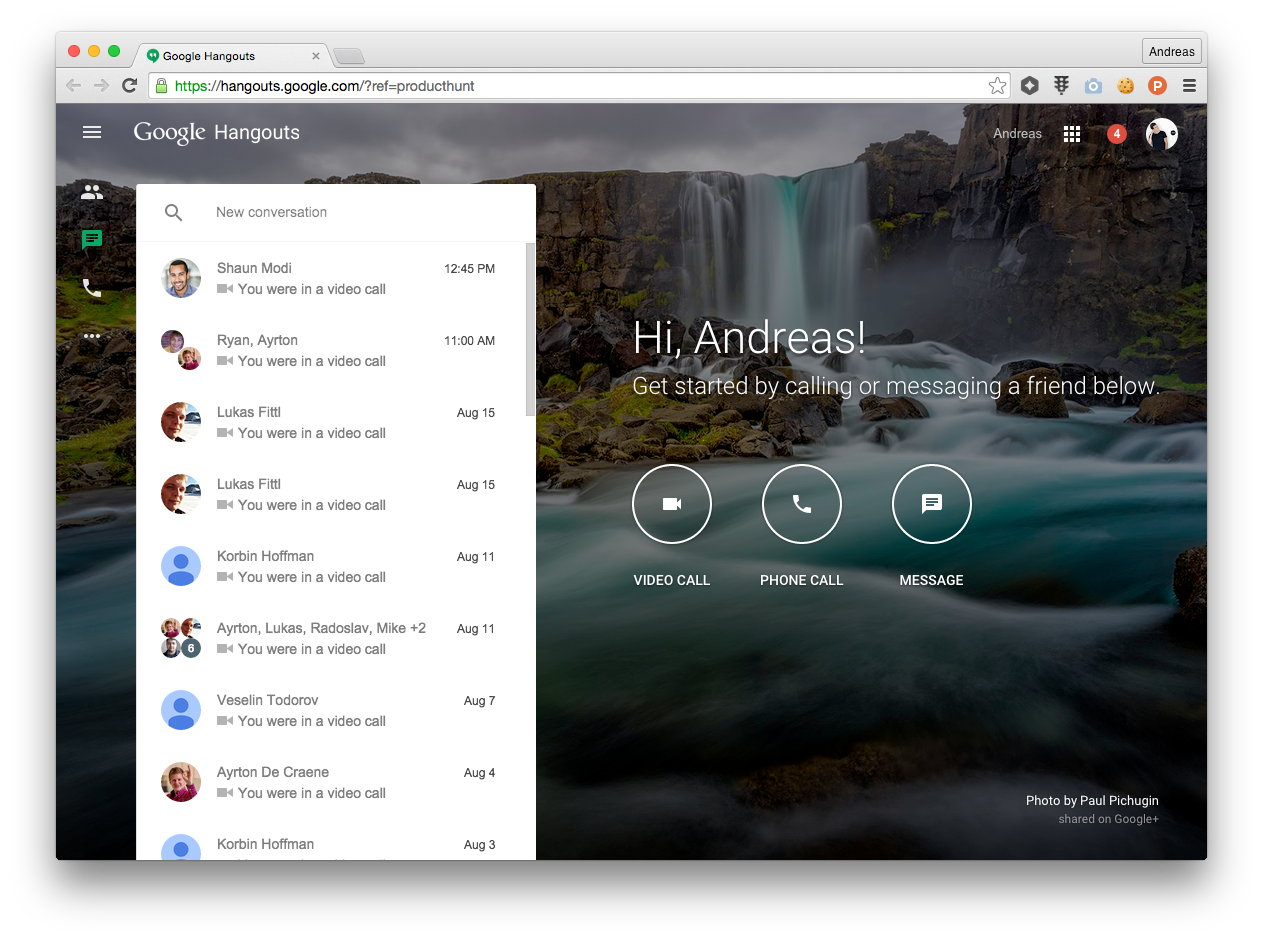This screenshot has height=940, width=1263.
Task: Click the browser forward arrow
Action: pos(101,86)
